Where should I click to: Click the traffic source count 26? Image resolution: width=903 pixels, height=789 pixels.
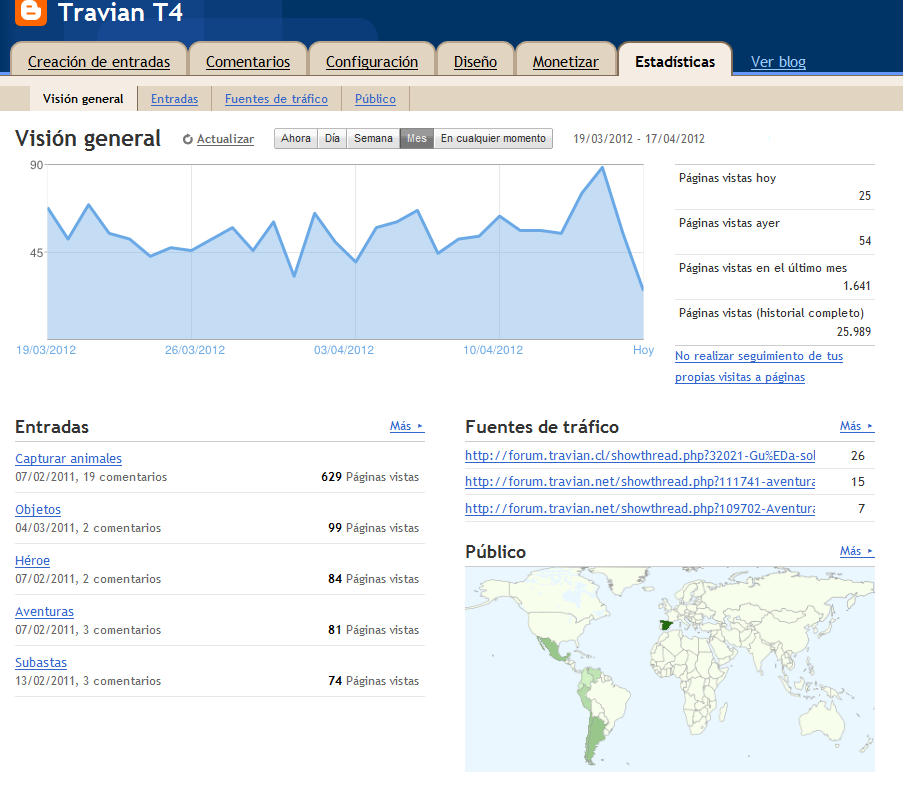tap(858, 456)
